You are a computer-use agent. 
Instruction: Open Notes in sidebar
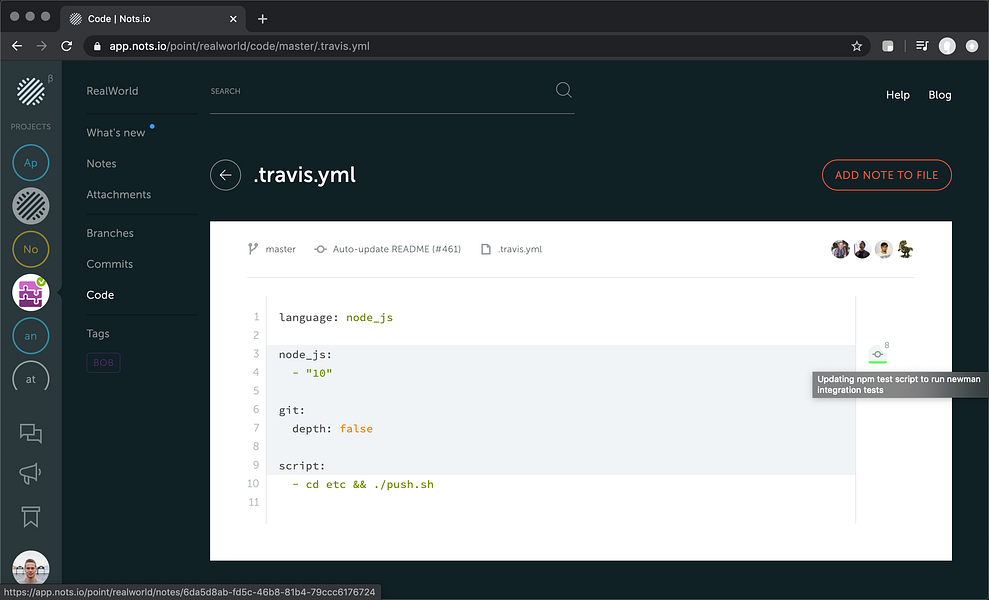(x=102, y=163)
